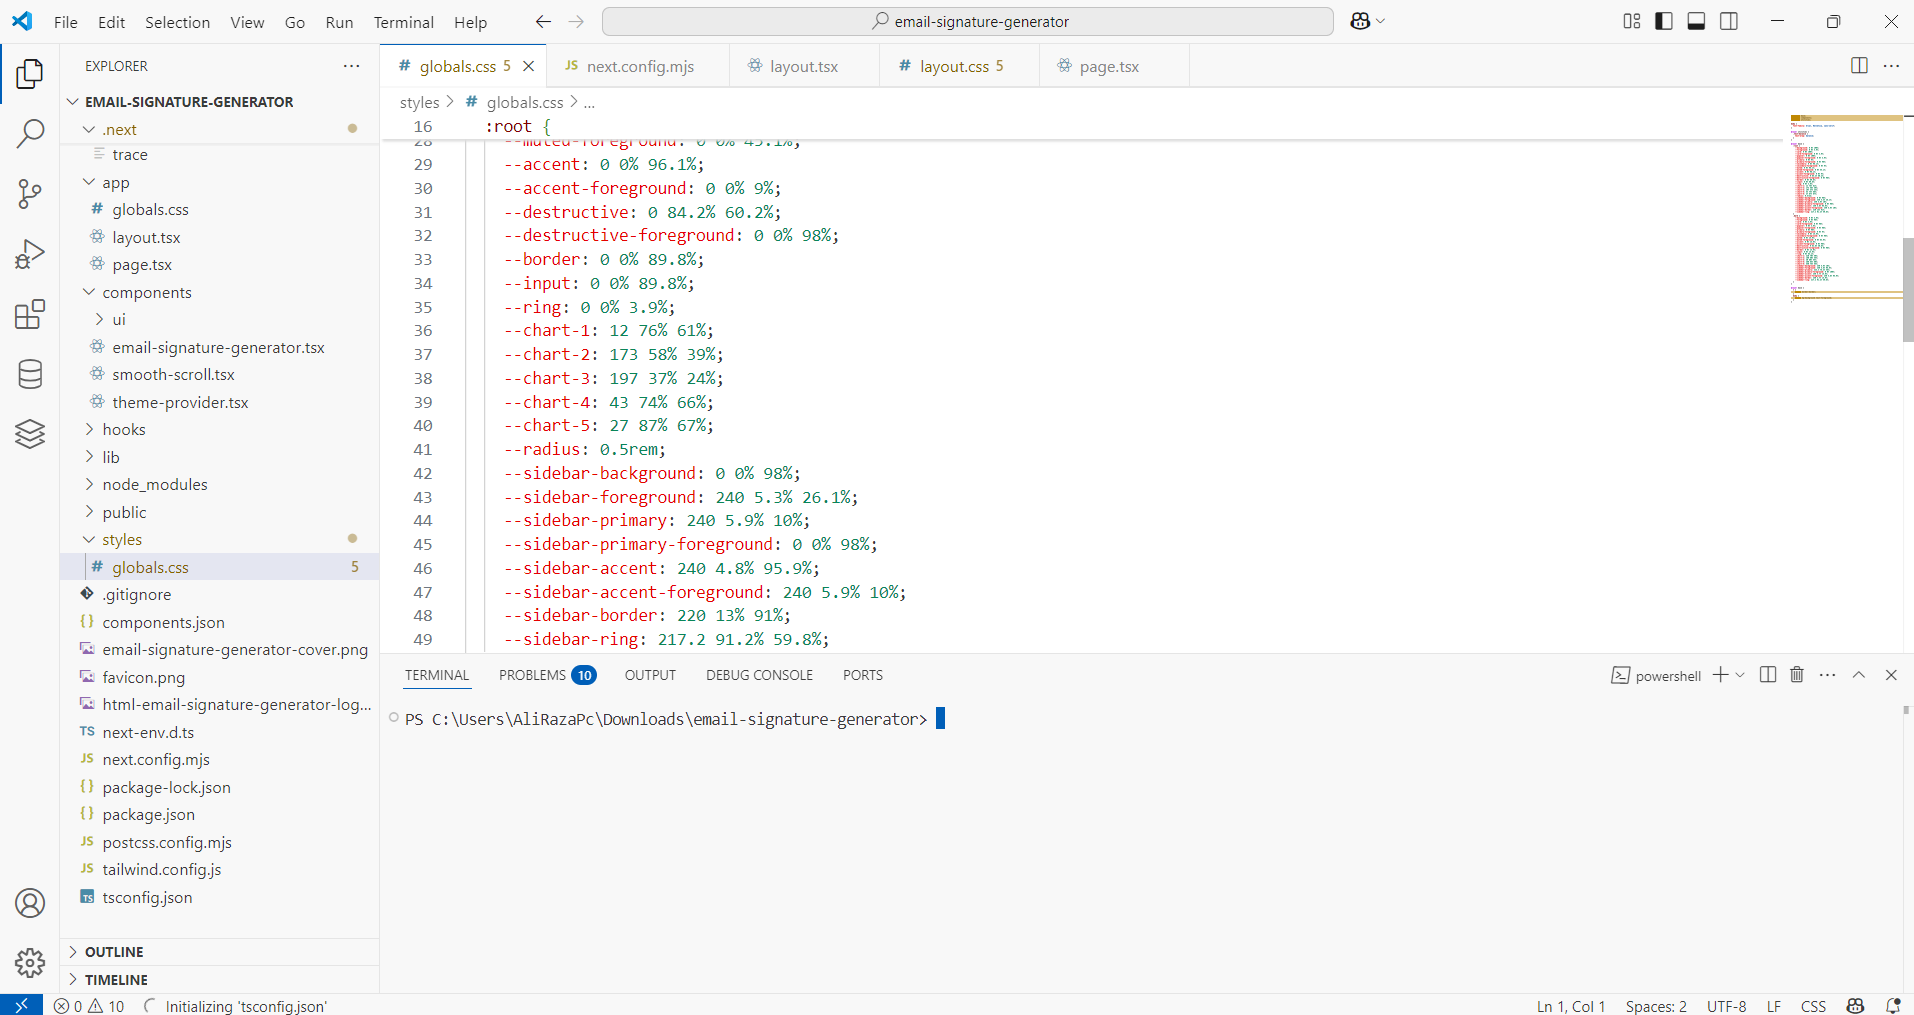Toggle the Secondary Side Bar visibility

point(1729,21)
